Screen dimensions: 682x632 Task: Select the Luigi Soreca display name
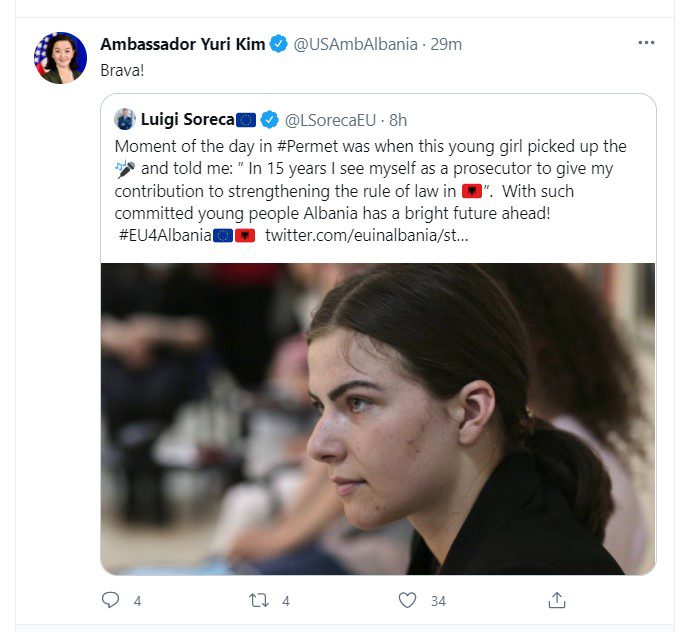(187, 120)
